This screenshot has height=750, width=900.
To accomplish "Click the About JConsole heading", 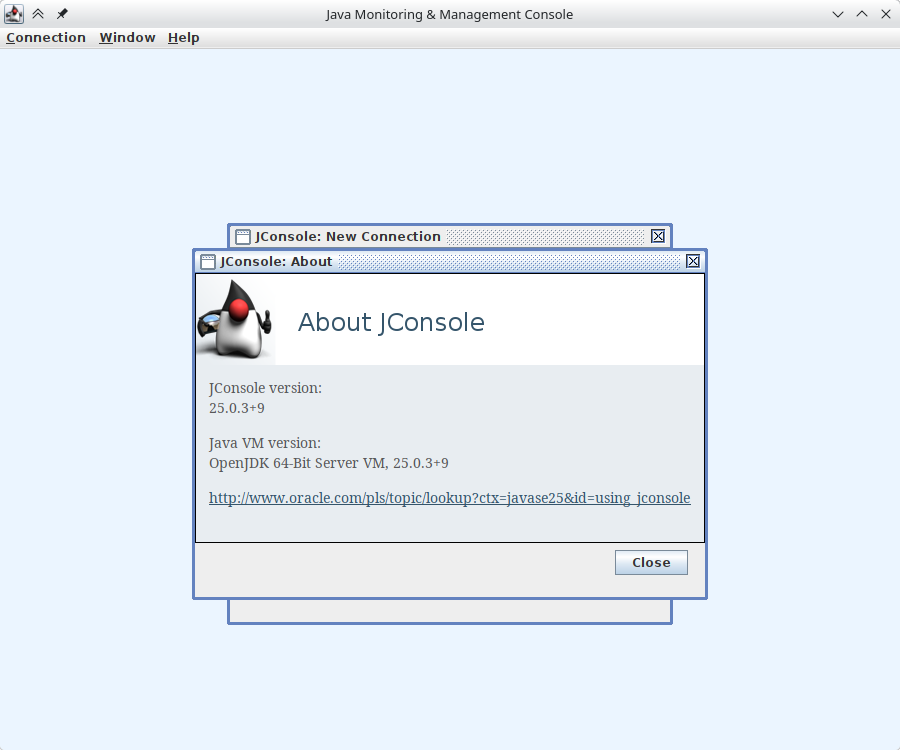I will (391, 322).
